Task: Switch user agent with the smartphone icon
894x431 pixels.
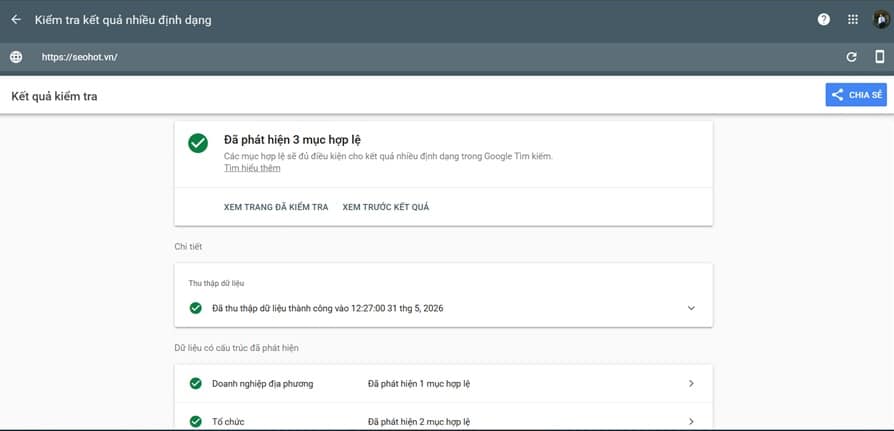Action: (x=880, y=57)
